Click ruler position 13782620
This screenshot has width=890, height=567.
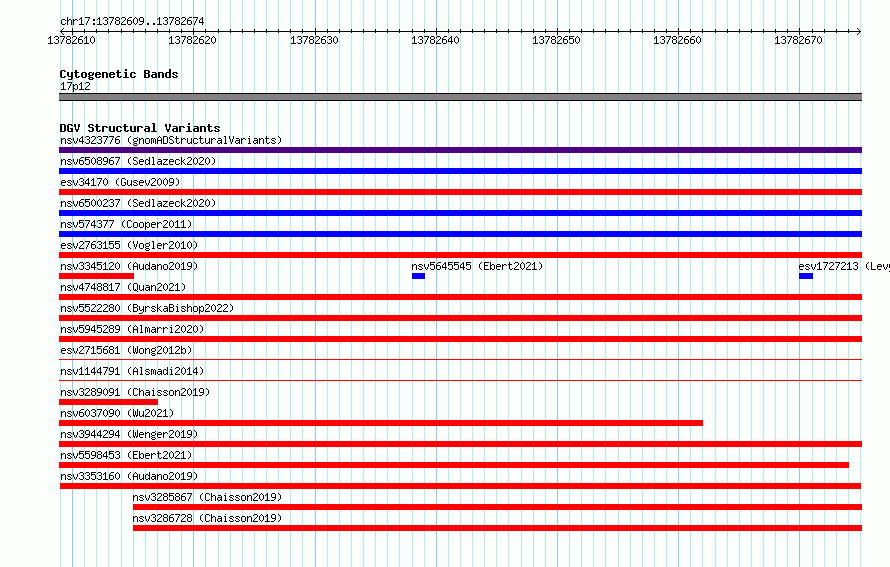192,40
